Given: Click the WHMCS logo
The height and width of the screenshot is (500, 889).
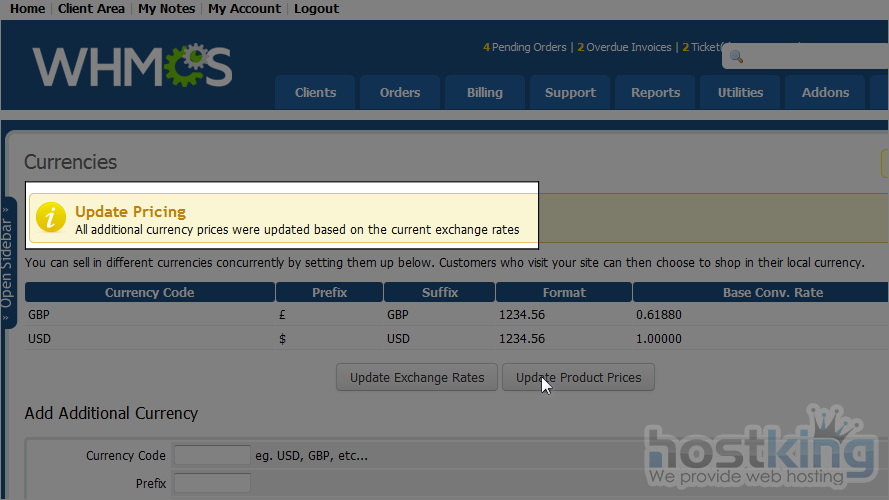Looking at the screenshot, I should pyautogui.click(x=132, y=66).
